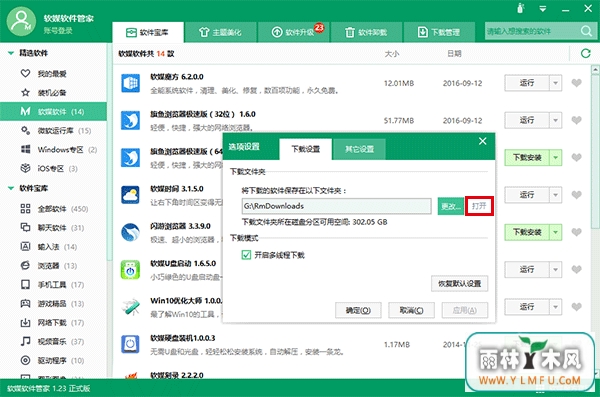Select 软媒软件 (14) category
Screen dimensions: 600x397
tap(53, 111)
